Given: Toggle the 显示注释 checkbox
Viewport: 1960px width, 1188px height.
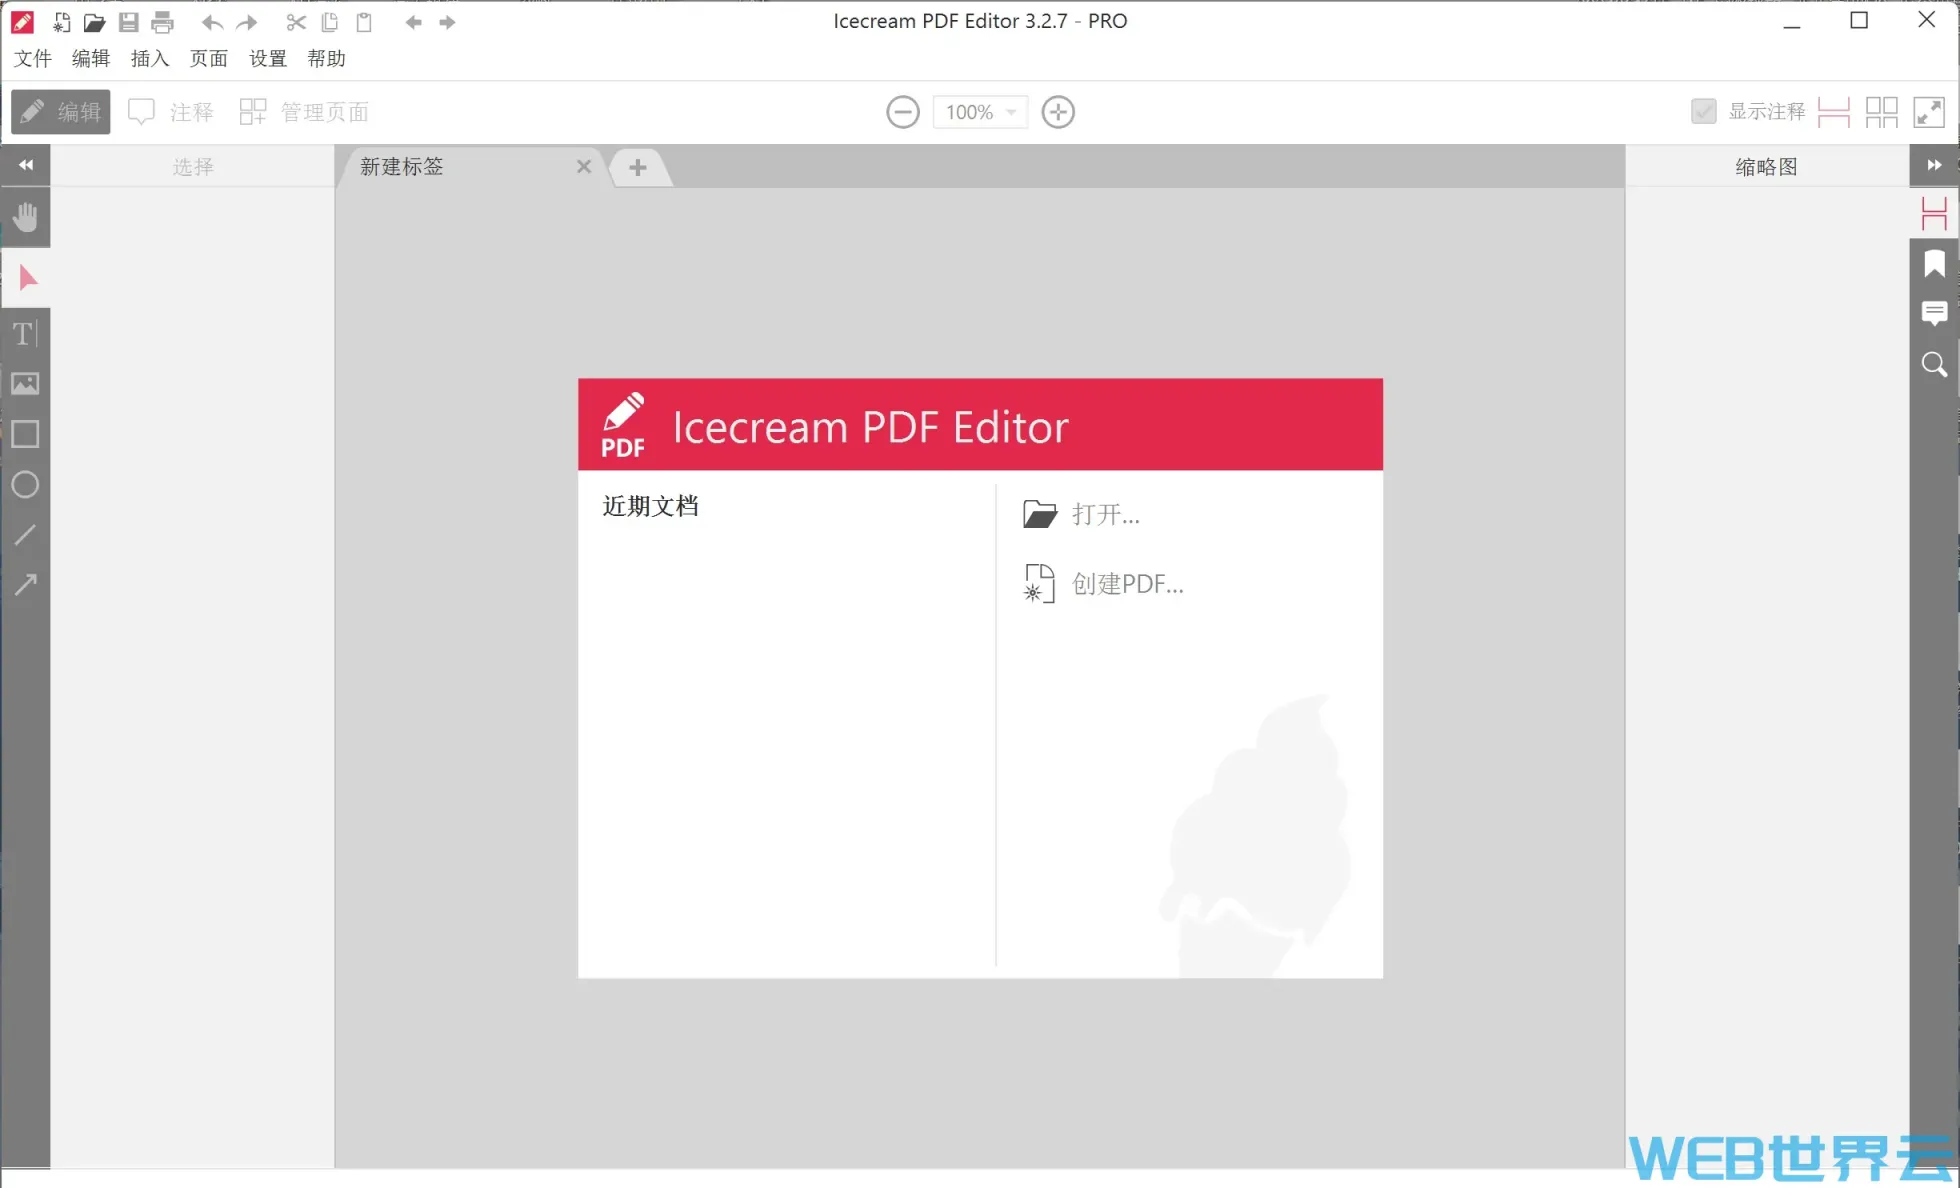Looking at the screenshot, I should [1703, 111].
